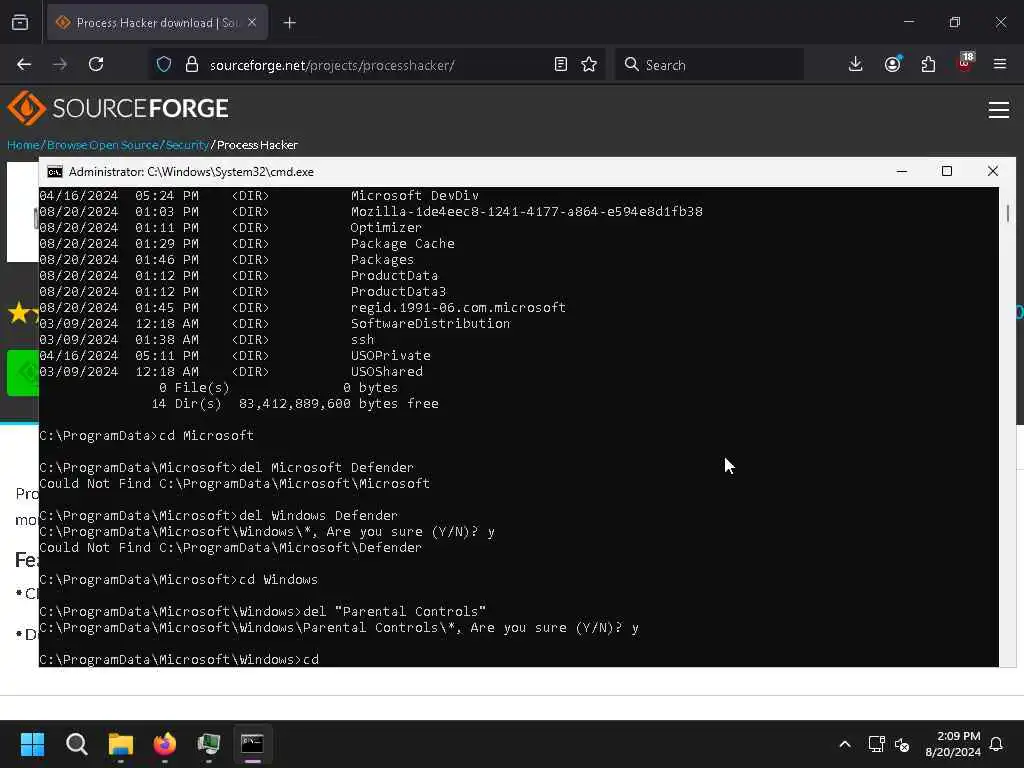Open SourceForge hamburger site menu
Image resolution: width=1024 pixels, height=768 pixels.
click(999, 110)
